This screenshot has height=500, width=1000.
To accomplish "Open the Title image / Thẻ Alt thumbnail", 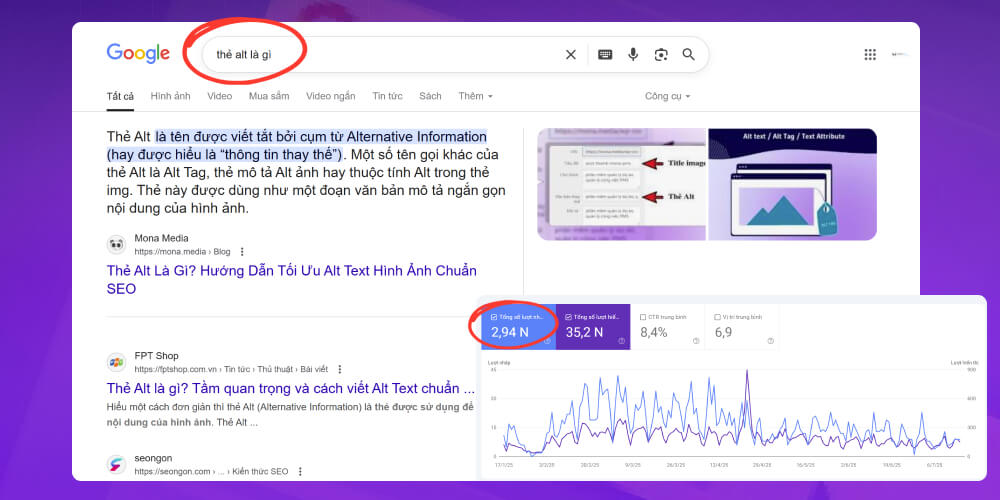I will point(622,184).
